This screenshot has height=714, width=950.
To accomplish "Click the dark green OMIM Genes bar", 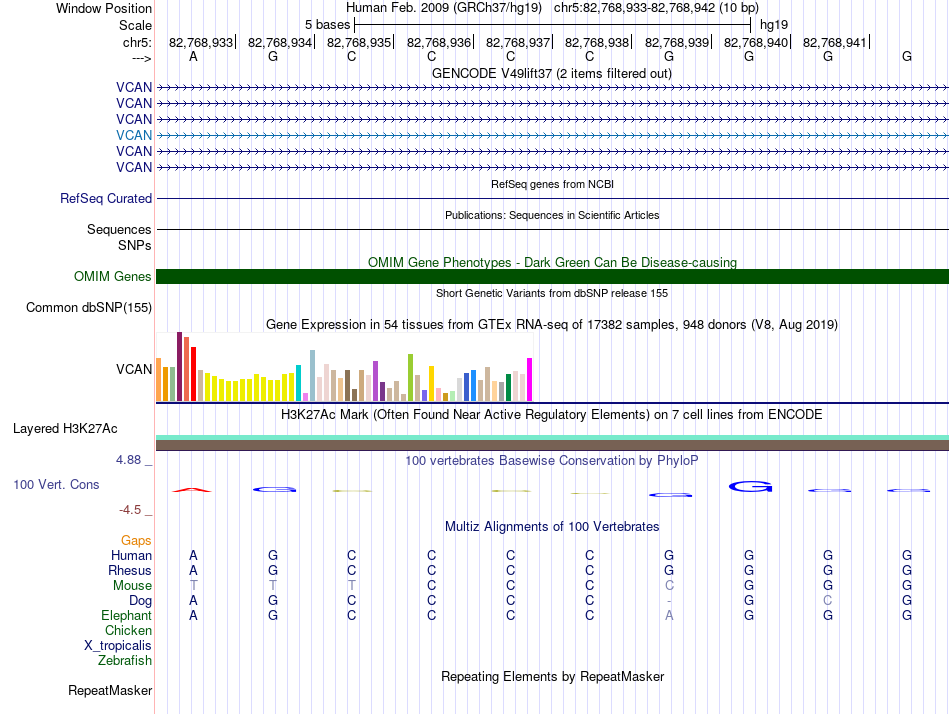I will click(552, 277).
